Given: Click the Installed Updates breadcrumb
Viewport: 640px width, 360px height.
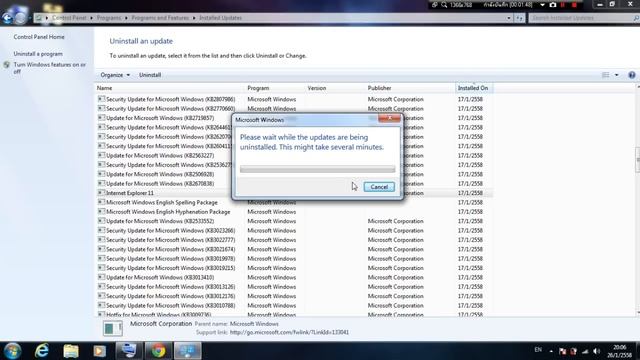Looking at the screenshot, I should [220, 18].
